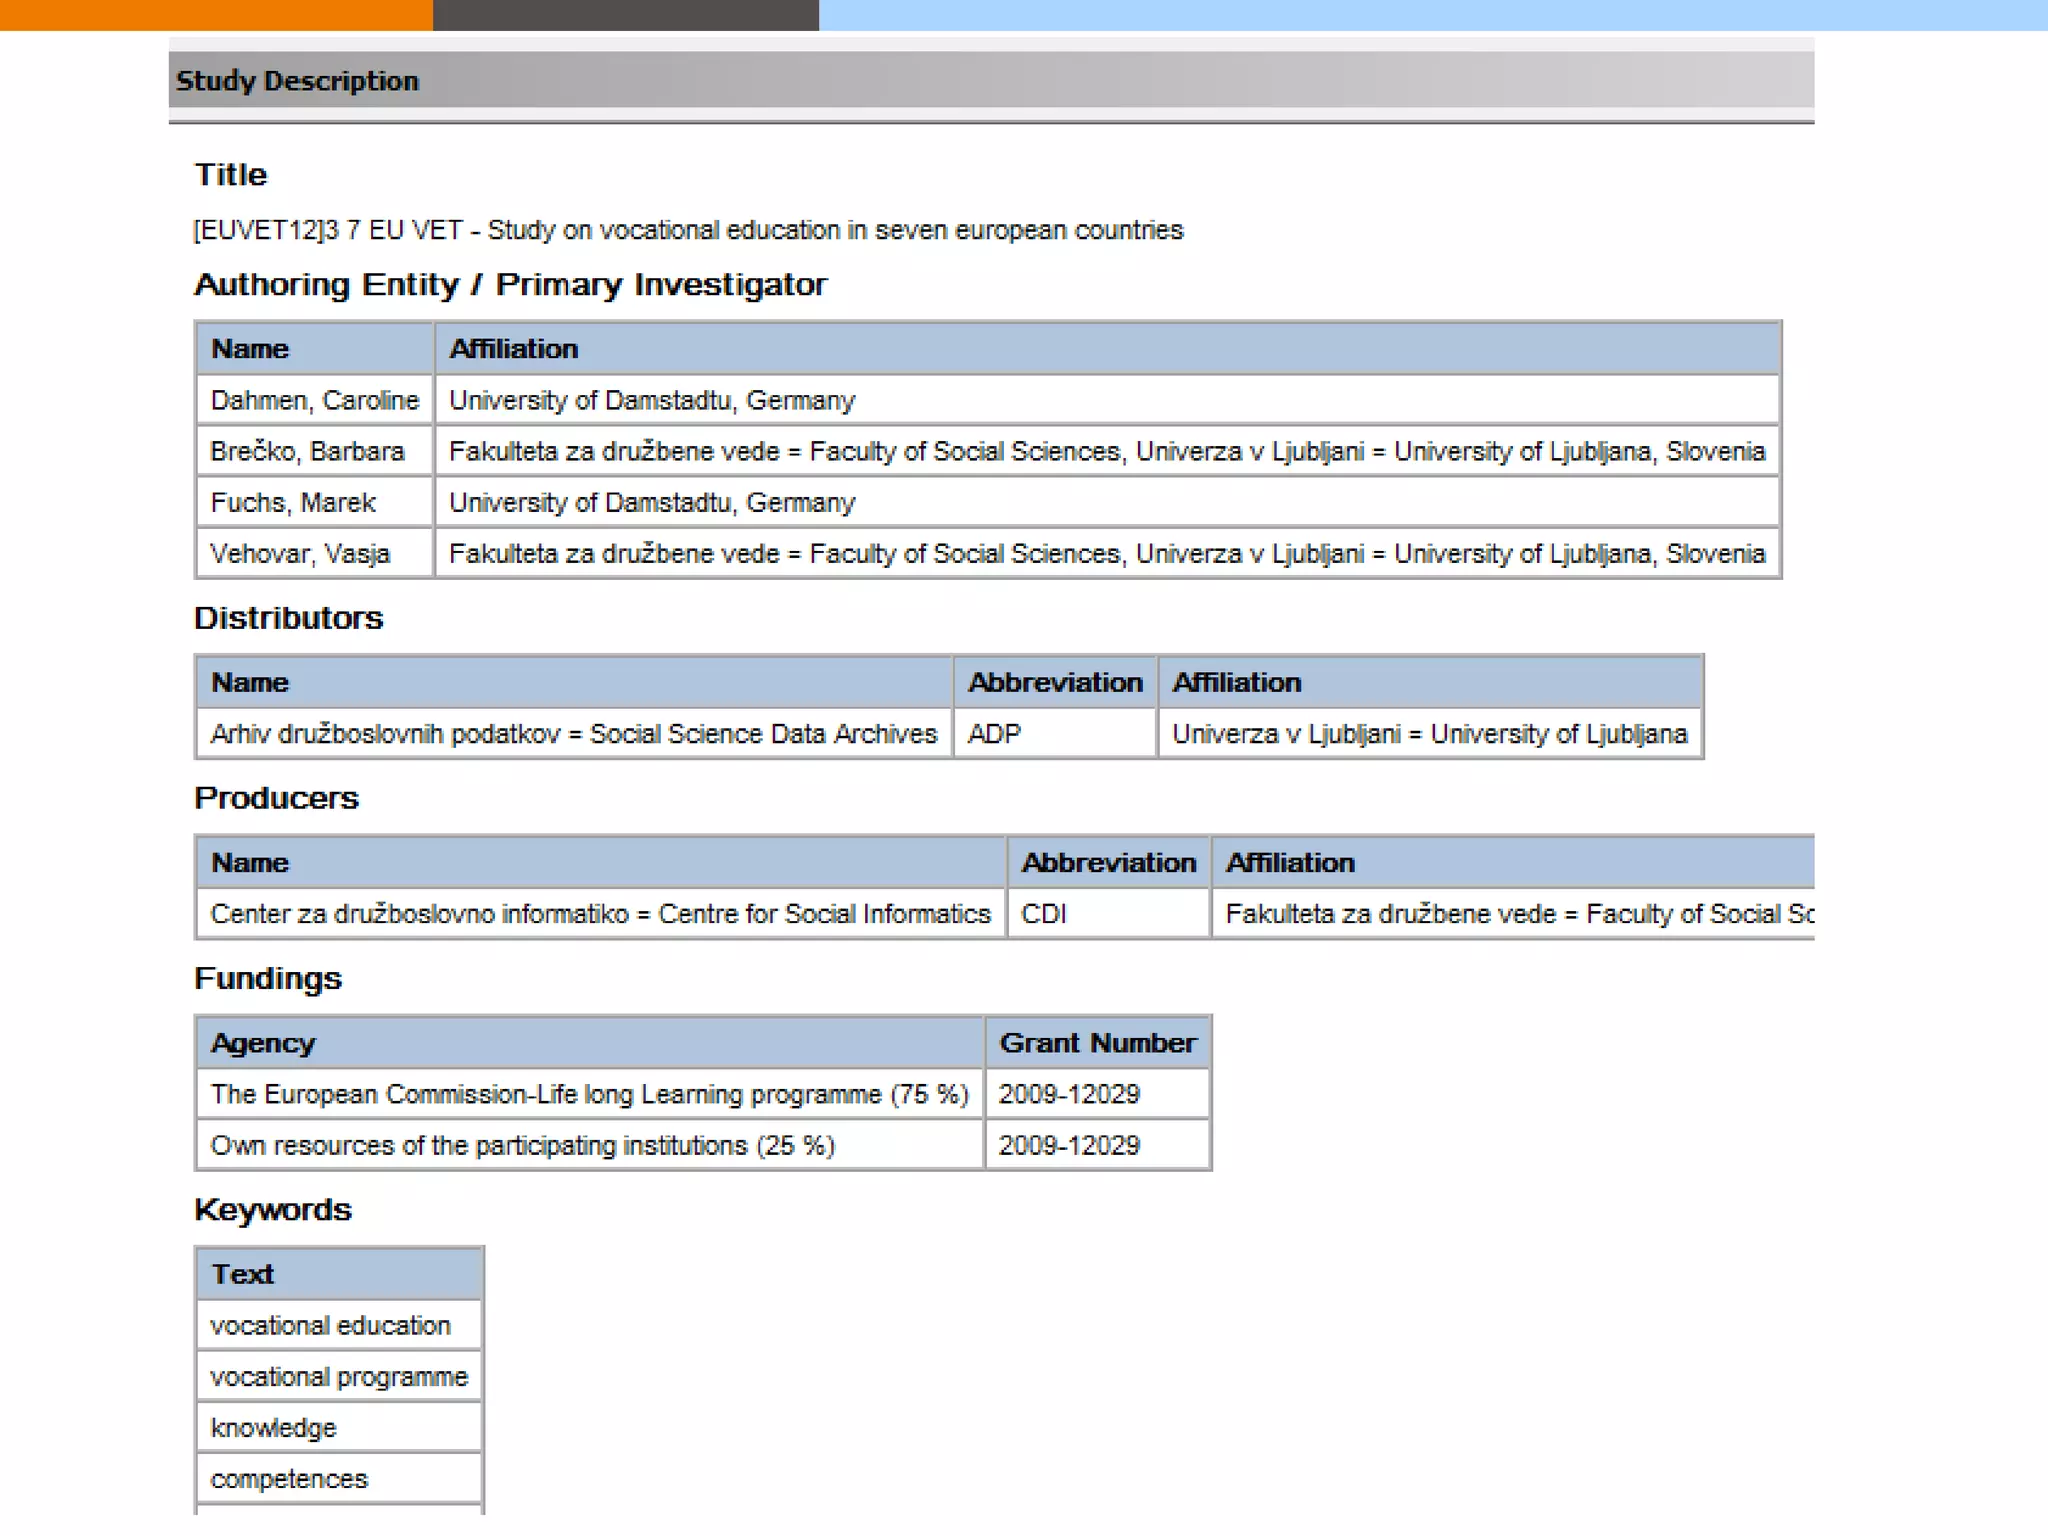Click Fuchs, Marek row name
Screen dimensions: 2048x1536
pos(293,503)
